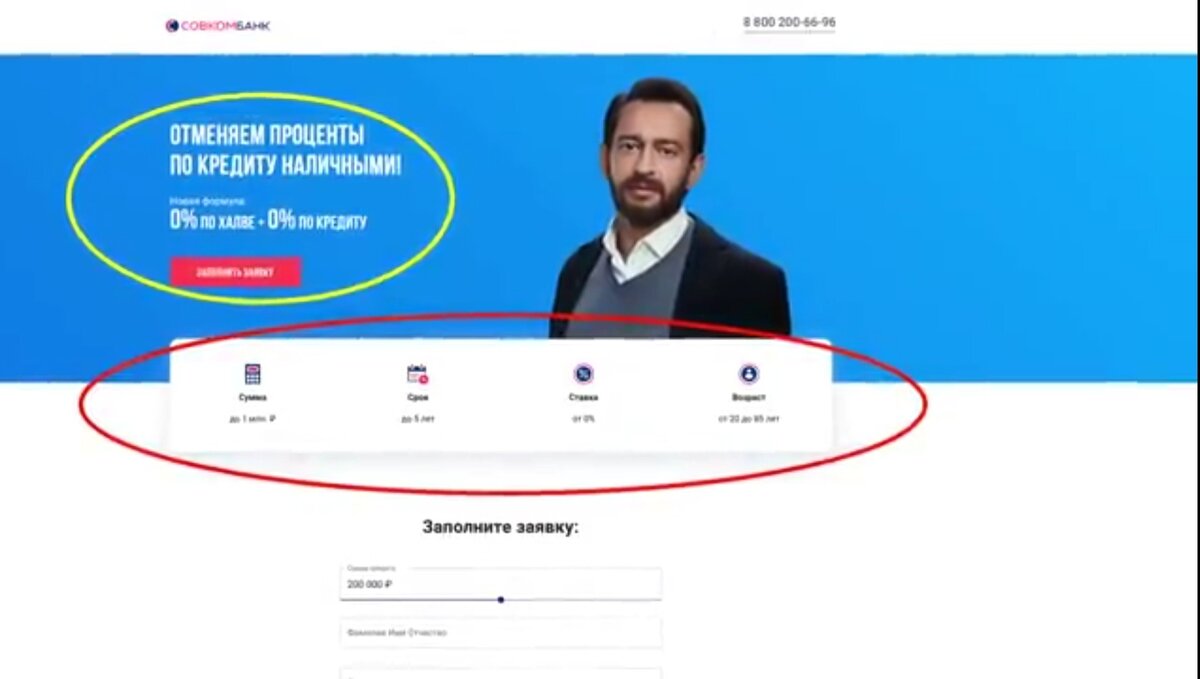The height and width of the screenshot is (679, 1200).
Task: Click the 'от 20 до 85 лет' value
Action: tap(748, 419)
